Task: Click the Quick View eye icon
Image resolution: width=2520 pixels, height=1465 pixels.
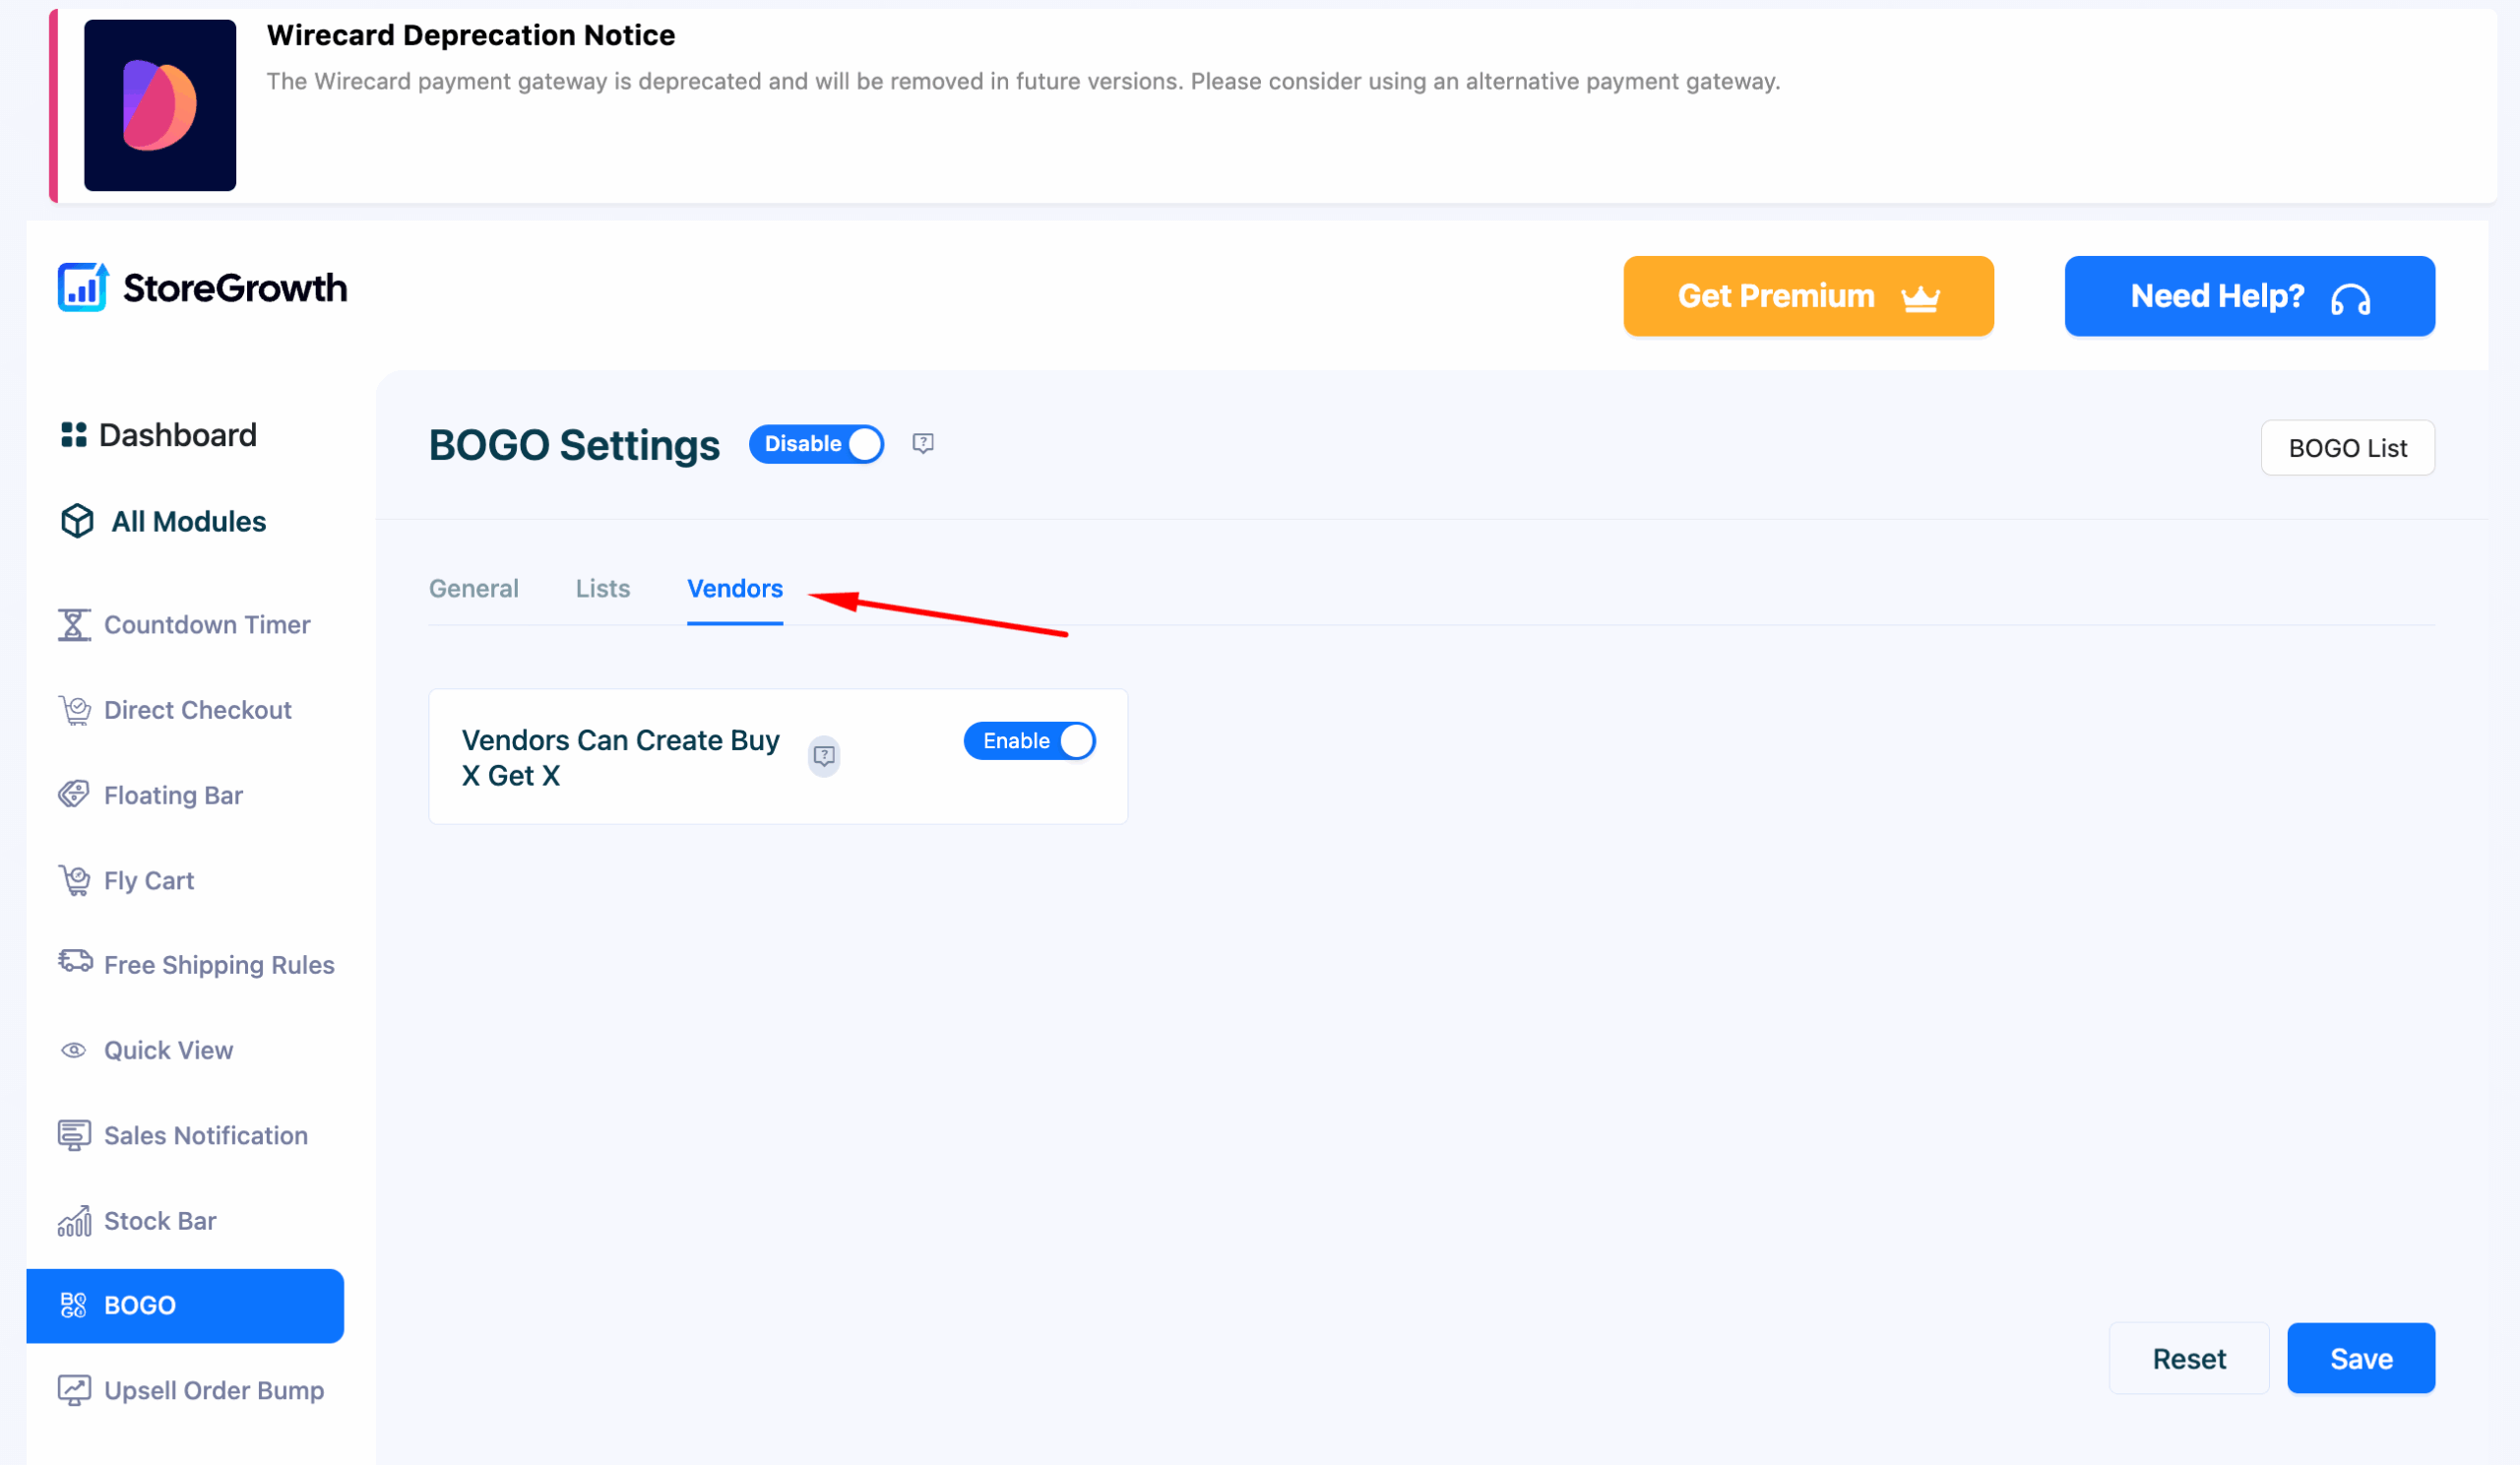Action: [74, 1050]
